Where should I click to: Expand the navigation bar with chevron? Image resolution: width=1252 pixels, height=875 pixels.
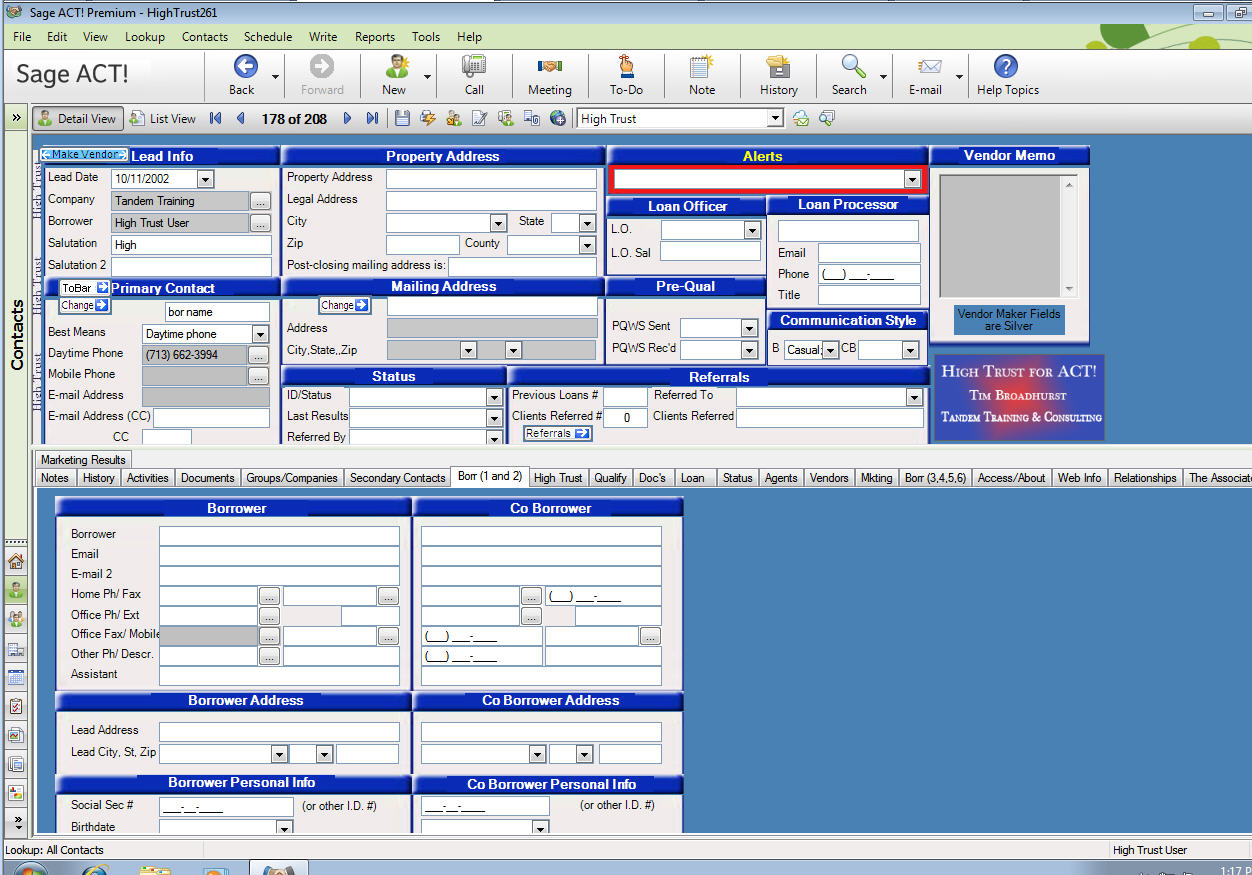click(16, 118)
